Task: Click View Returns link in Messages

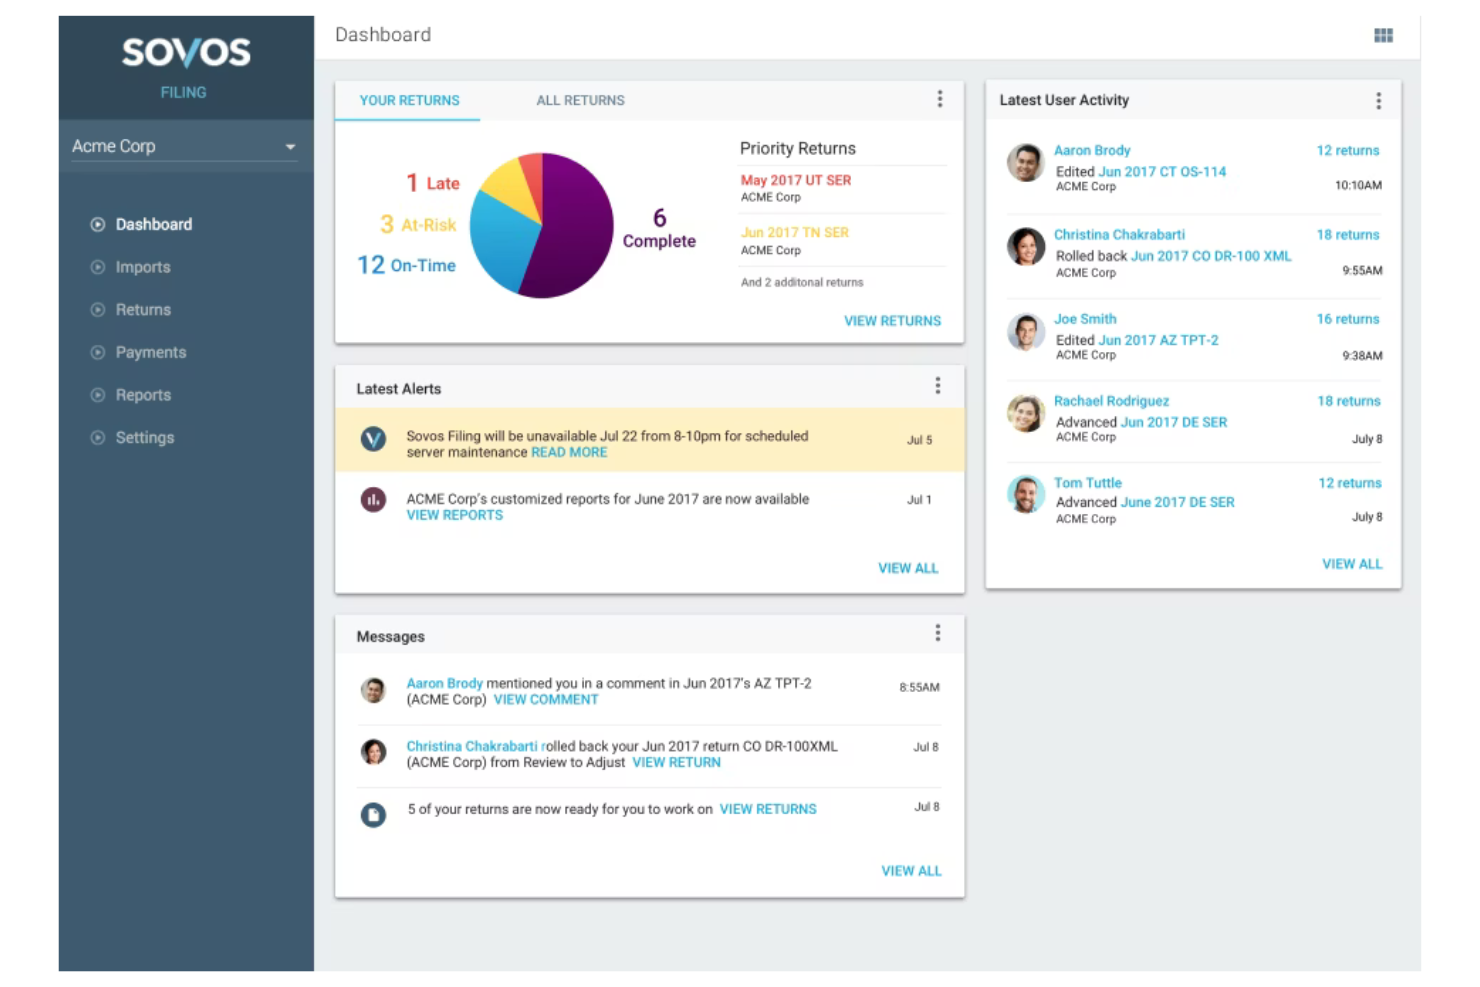Action: coord(768,809)
